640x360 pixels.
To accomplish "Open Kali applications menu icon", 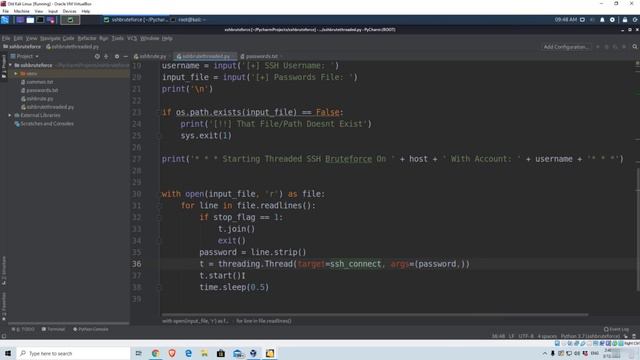I will (x=5, y=20).
